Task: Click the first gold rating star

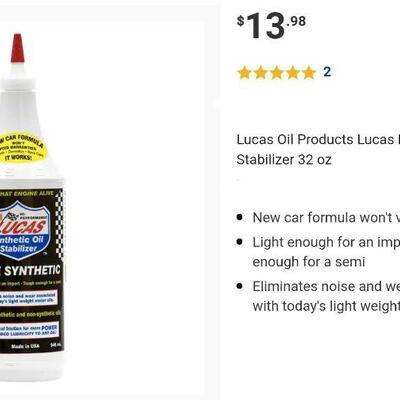Action: [x=244, y=72]
